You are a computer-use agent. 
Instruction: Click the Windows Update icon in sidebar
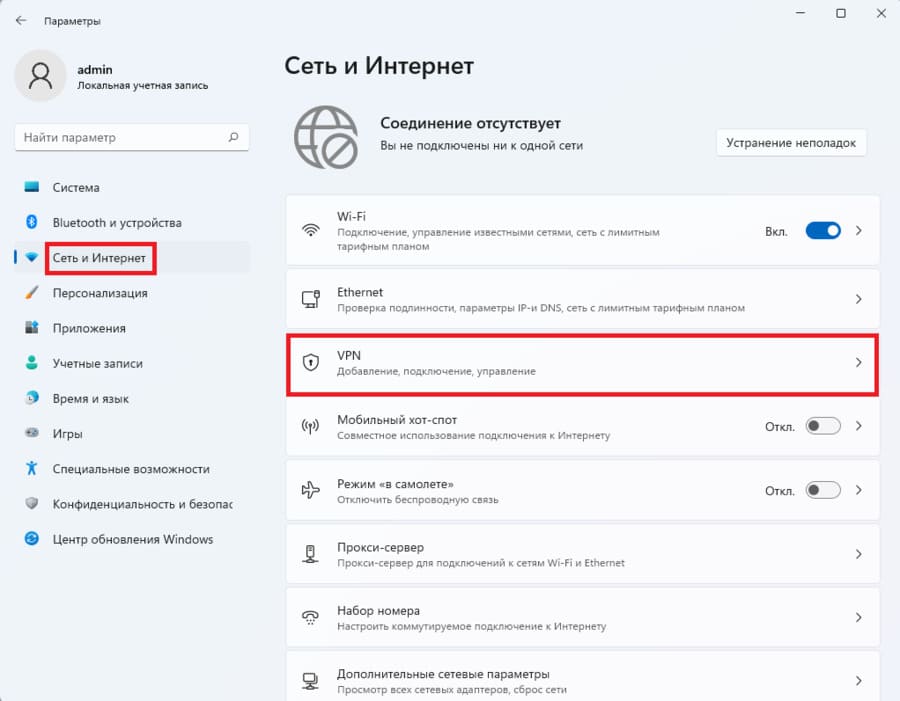32,539
